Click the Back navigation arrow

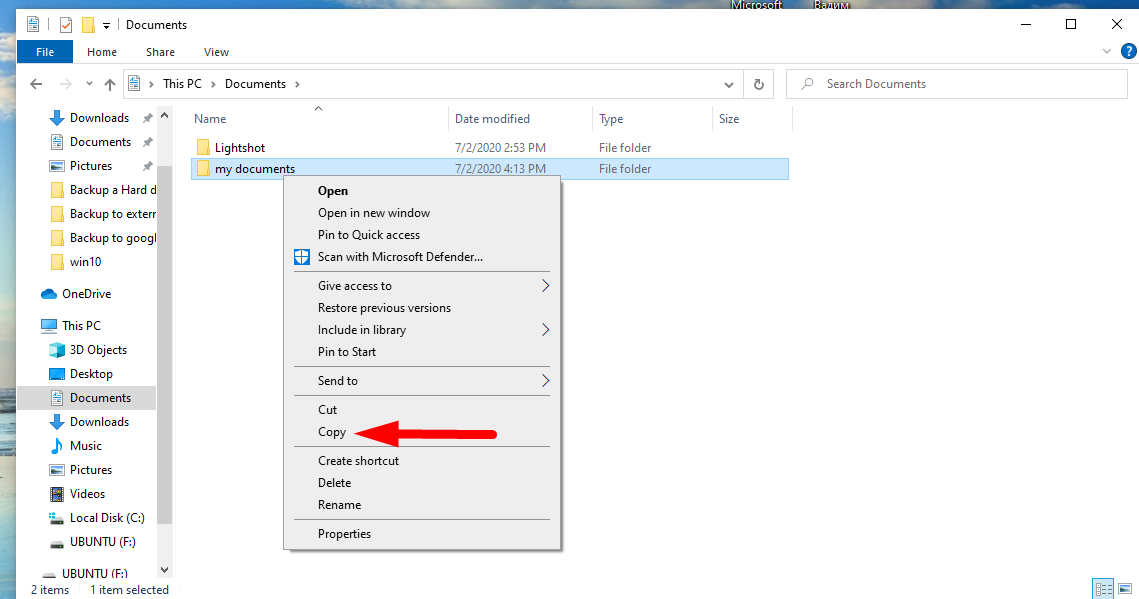[x=38, y=85]
